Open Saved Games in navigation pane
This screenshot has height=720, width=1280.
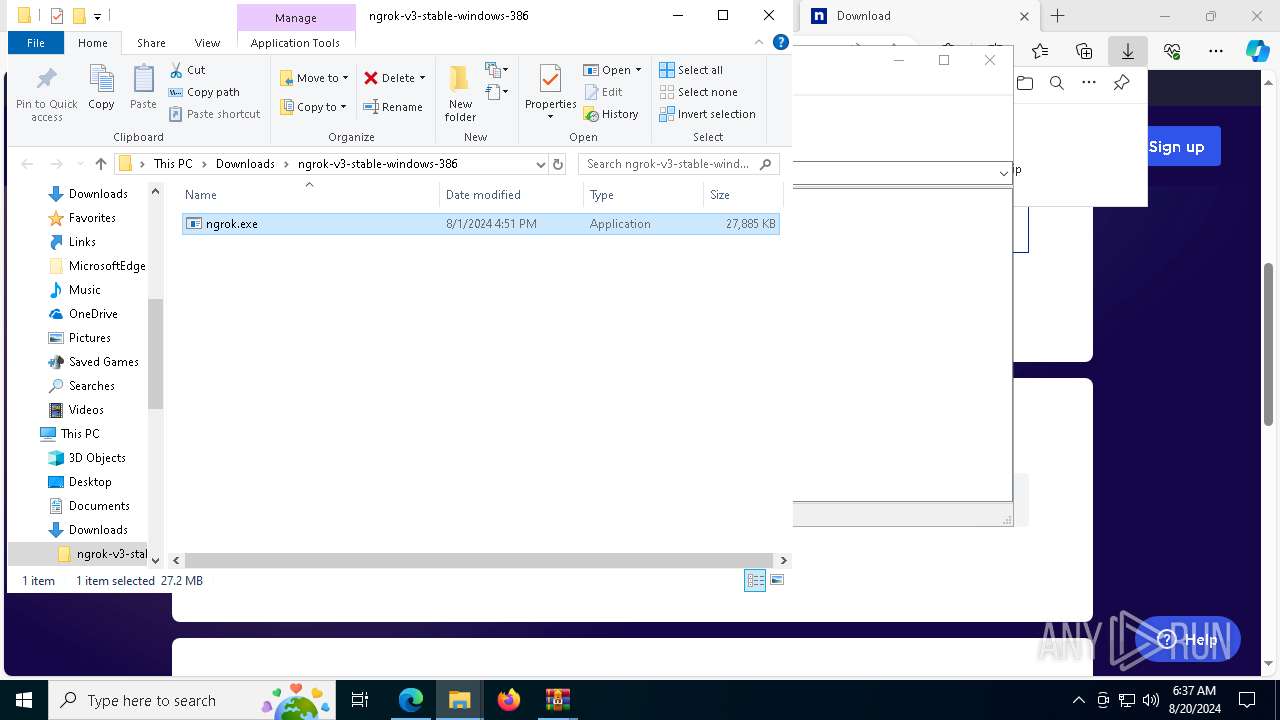click(x=104, y=362)
